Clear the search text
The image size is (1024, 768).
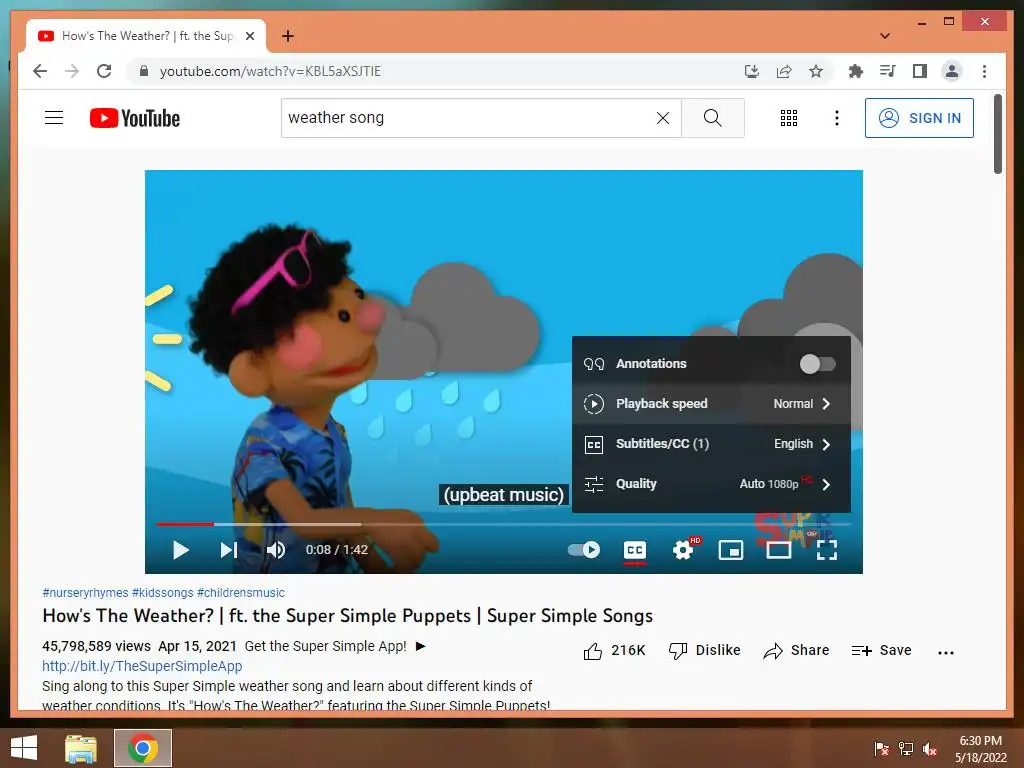pyautogui.click(x=663, y=118)
